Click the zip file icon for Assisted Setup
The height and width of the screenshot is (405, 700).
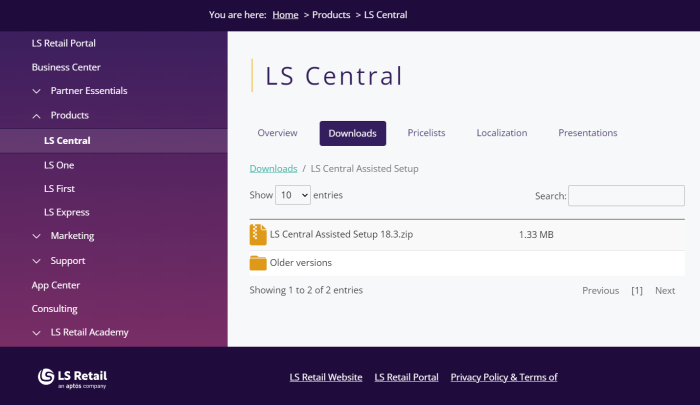[258, 235]
